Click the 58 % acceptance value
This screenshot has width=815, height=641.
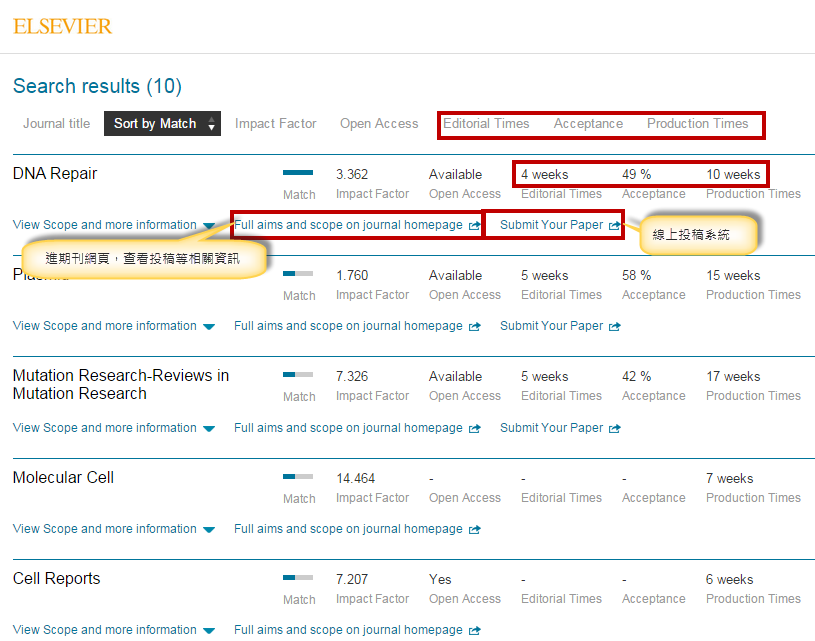click(x=637, y=276)
